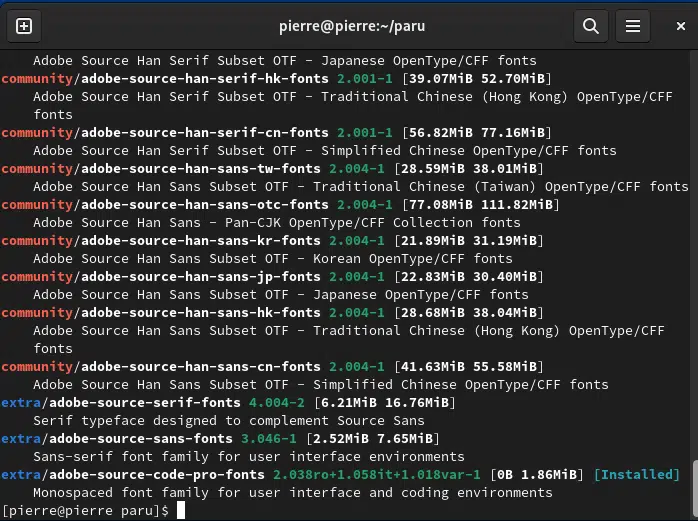Click size text [39.07MiB 52.70MiB]
This screenshot has height=521, width=698.
477,79
